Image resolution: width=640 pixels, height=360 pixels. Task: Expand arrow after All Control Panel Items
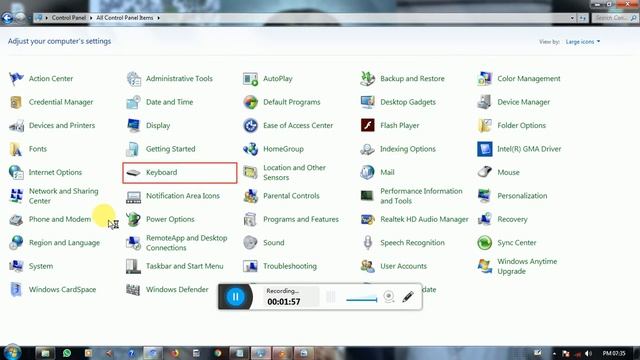tap(158, 18)
